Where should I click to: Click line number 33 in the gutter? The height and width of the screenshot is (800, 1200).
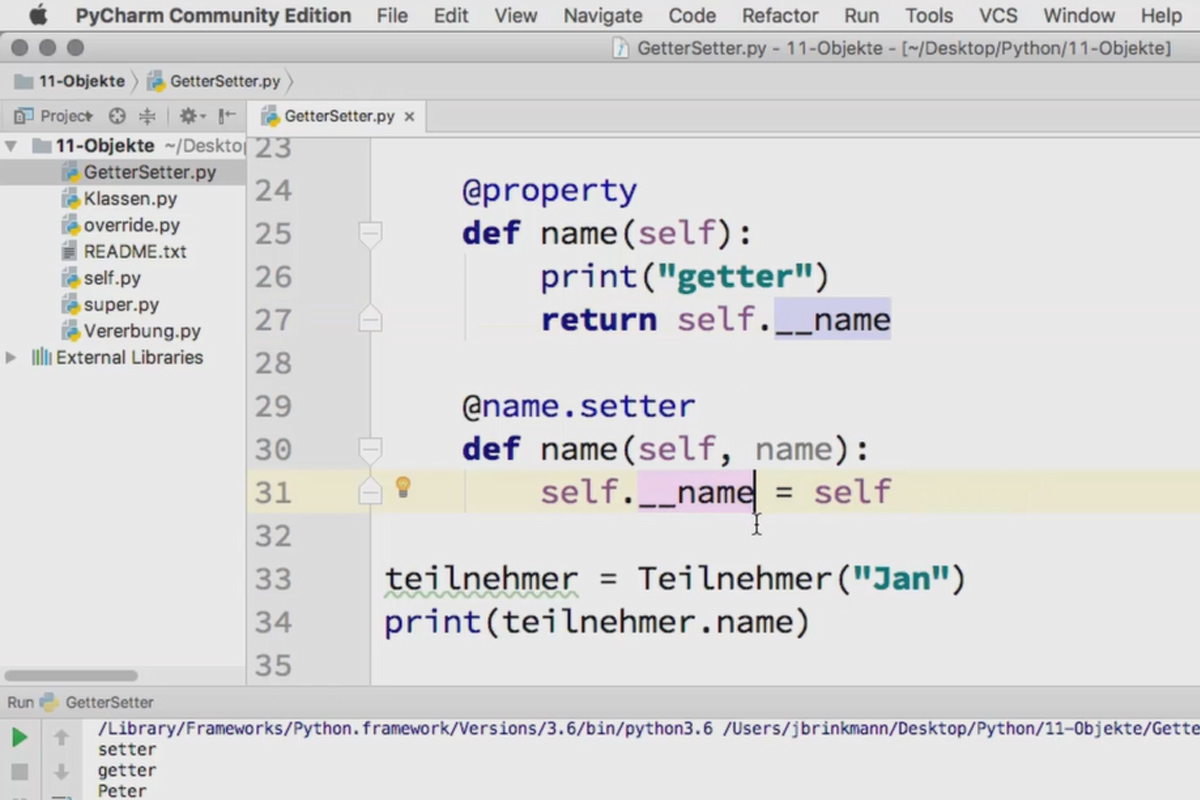[273, 579]
